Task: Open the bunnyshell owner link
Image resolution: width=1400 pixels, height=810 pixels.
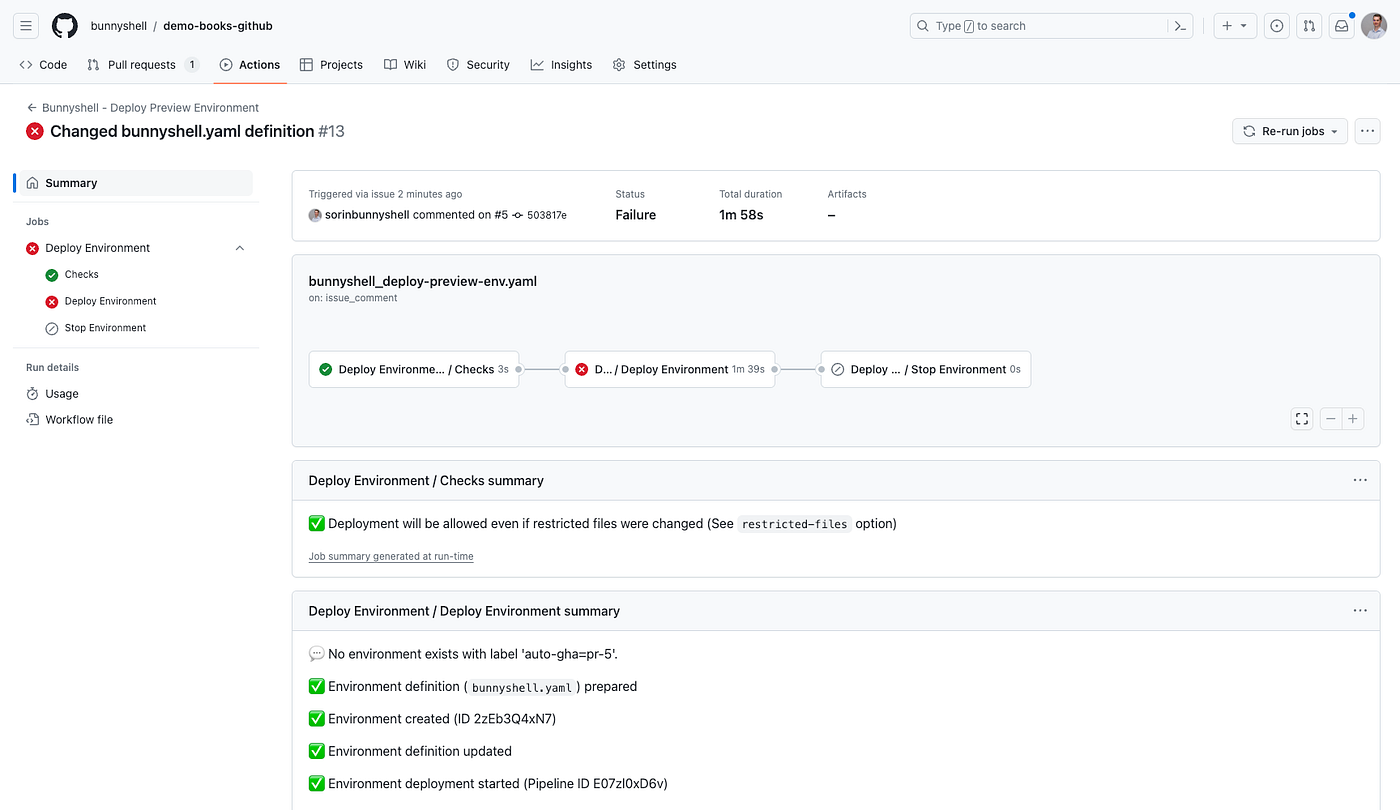Action: [x=118, y=26]
